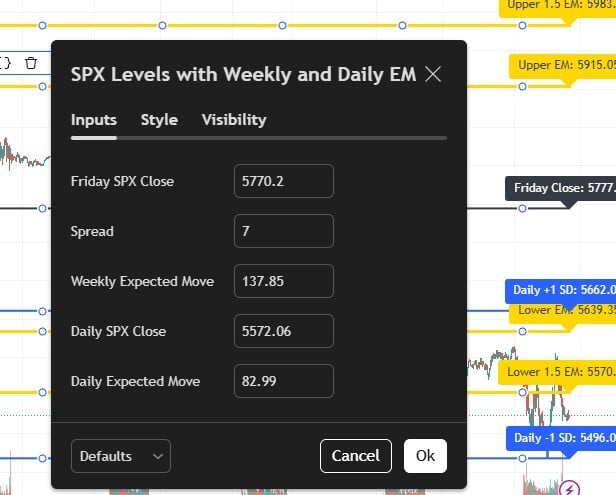Image resolution: width=616 pixels, height=495 pixels.
Task: Click the trash delete icon
Action: pos(31,63)
